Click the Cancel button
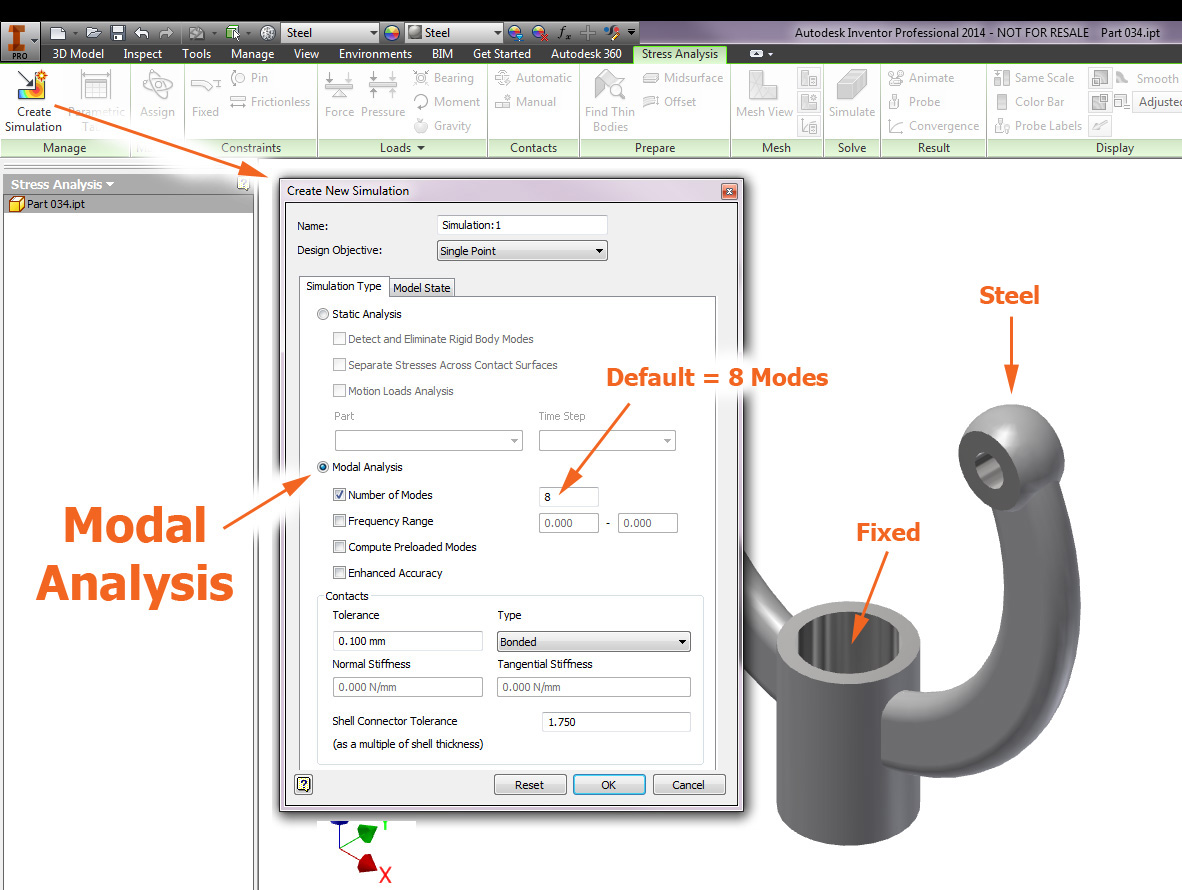The width and height of the screenshot is (1182, 890). [688, 784]
